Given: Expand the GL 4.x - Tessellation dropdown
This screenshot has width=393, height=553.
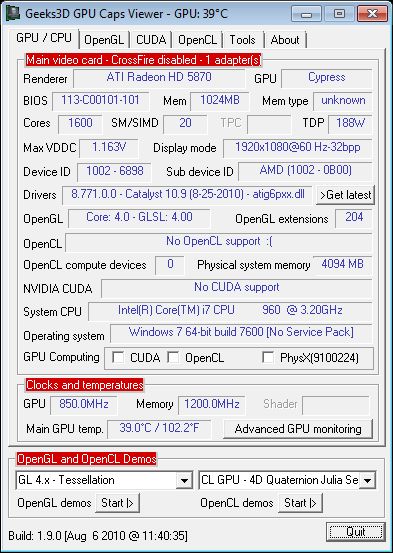Looking at the screenshot, I should [184, 480].
